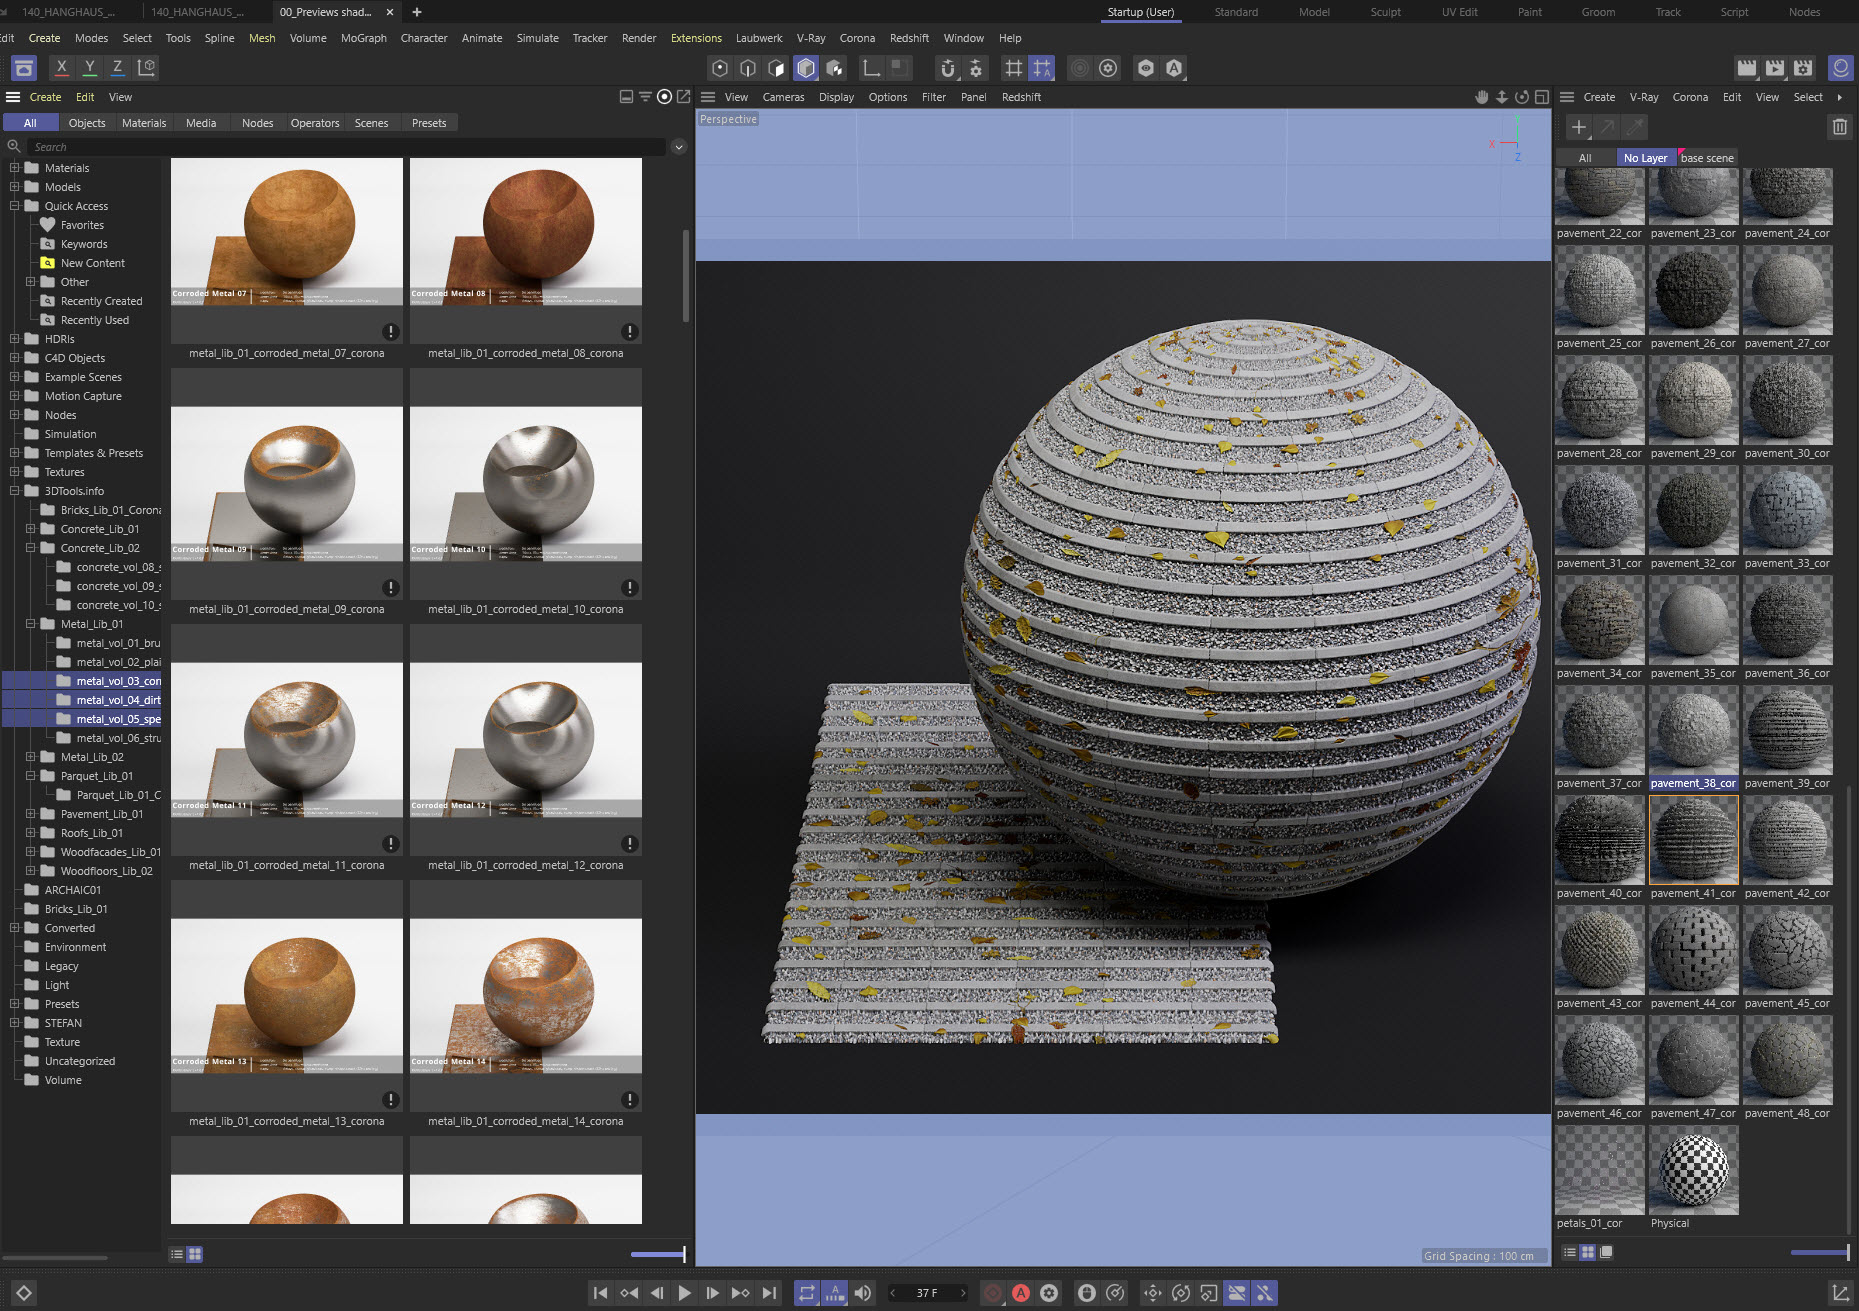Click the workplane grid icon

point(1013,68)
